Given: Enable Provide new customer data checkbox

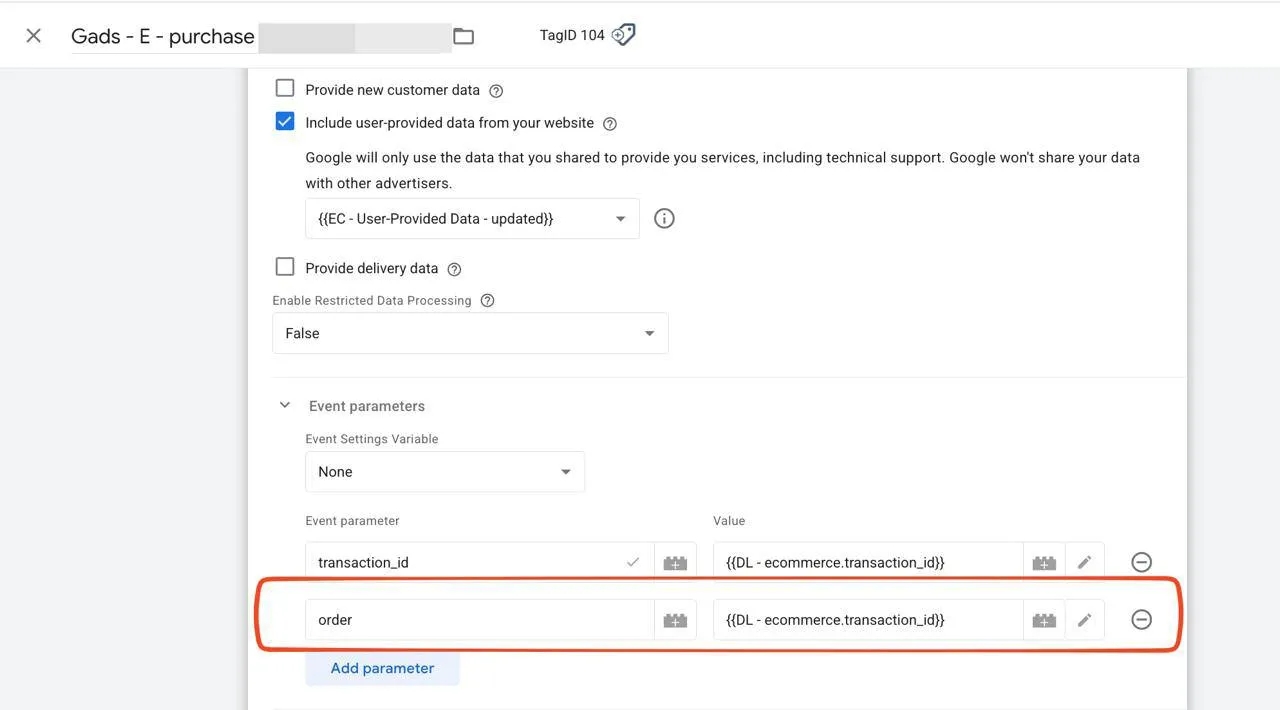Looking at the screenshot, I should pos(285,88).
